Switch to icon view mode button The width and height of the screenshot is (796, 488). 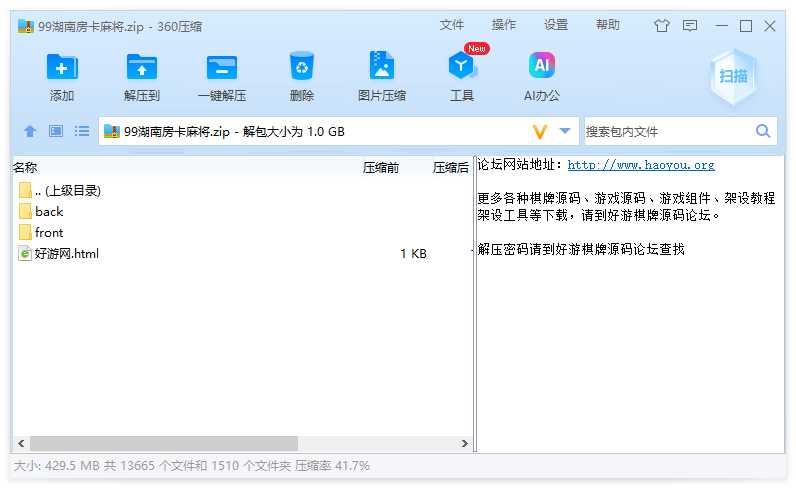point(56,131)
